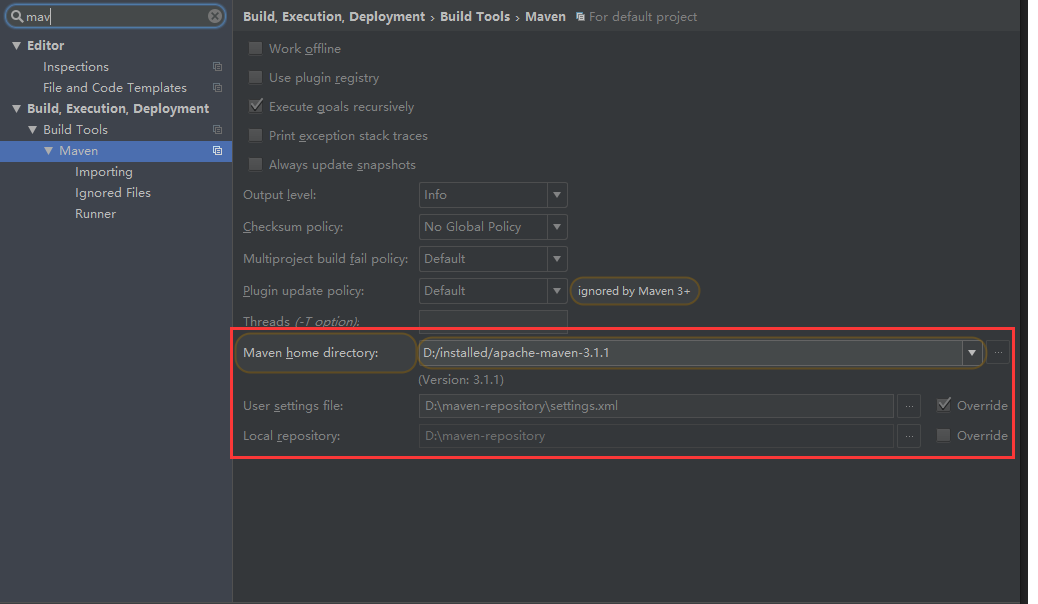Clear the settings search field text
1038x604 pixels.
coord(214,16)
